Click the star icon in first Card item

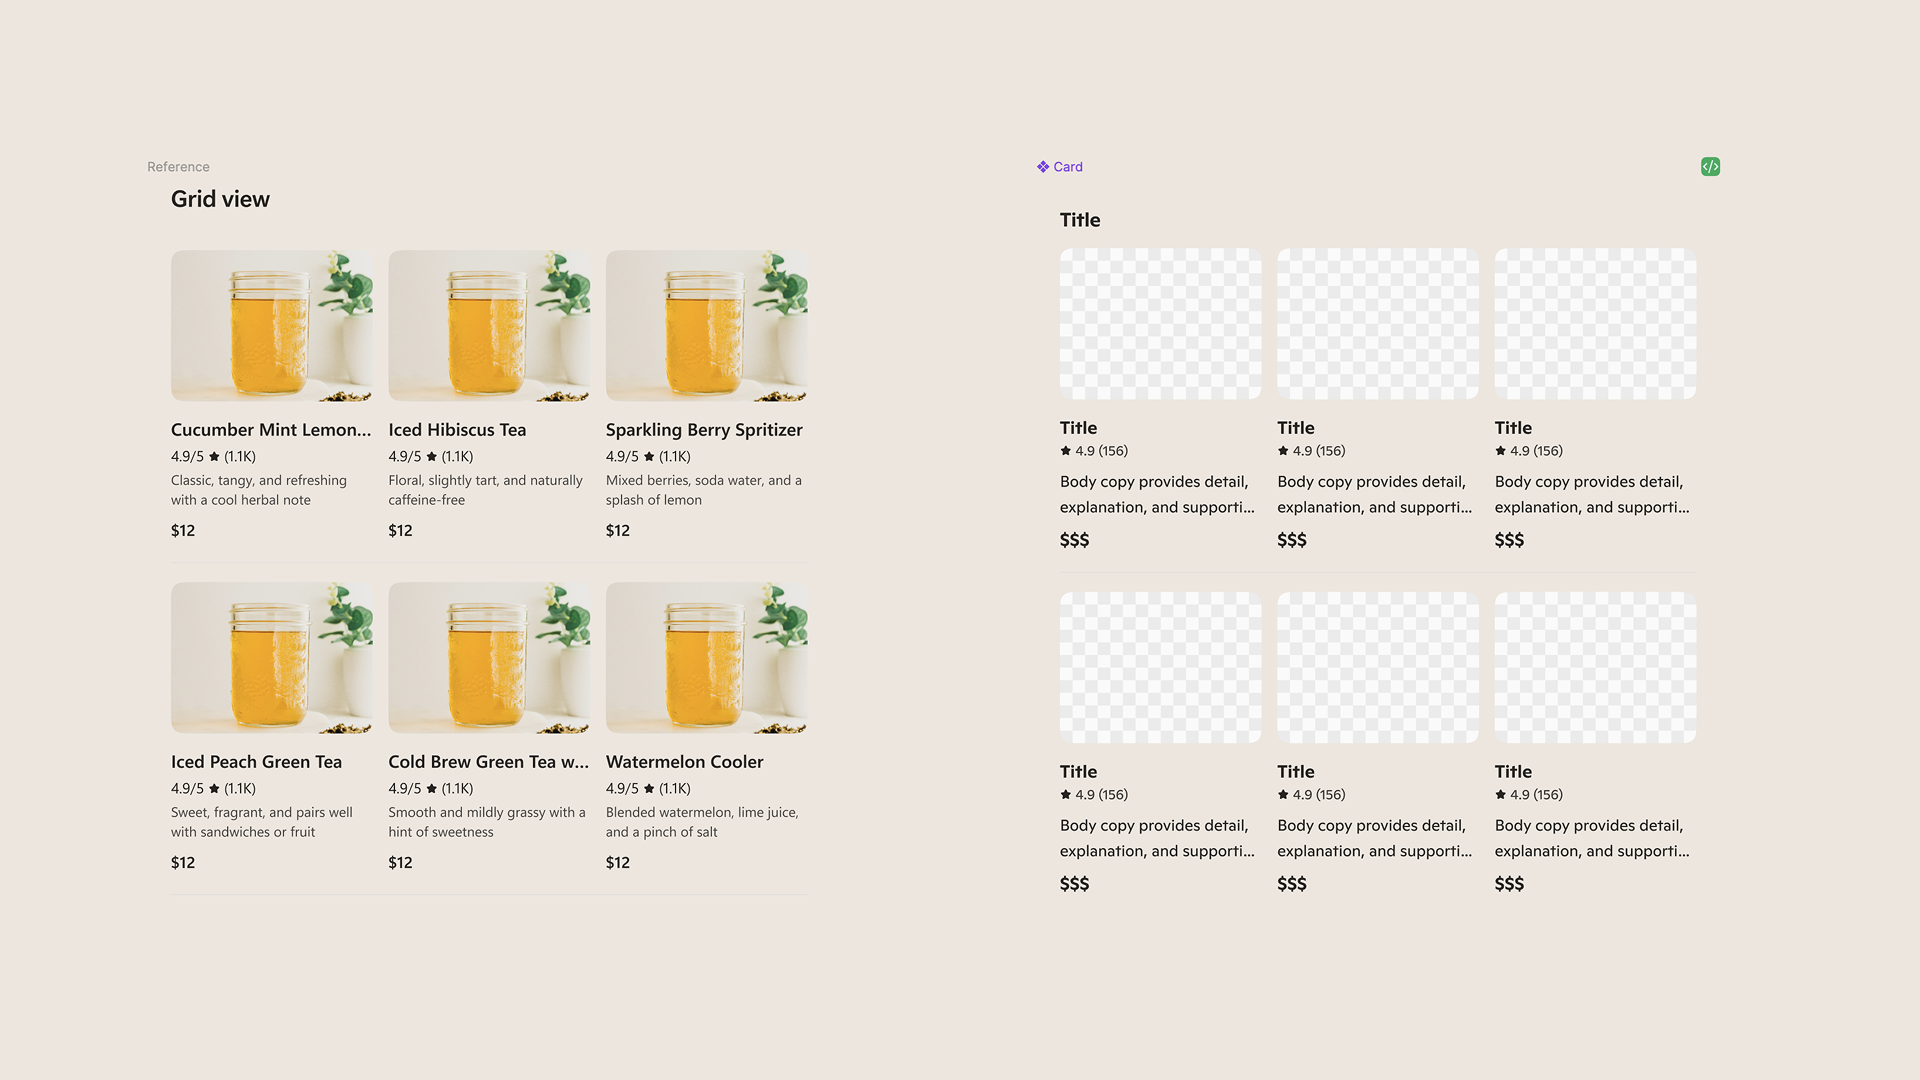tap(1066, 451)
